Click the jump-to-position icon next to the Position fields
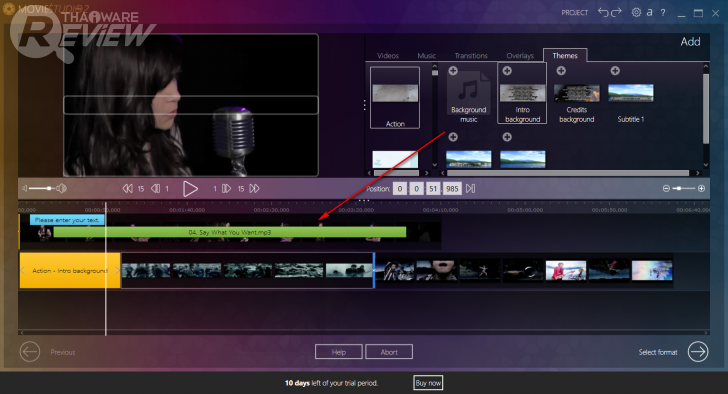Screen dimensions: 728x394 point(470,188)
